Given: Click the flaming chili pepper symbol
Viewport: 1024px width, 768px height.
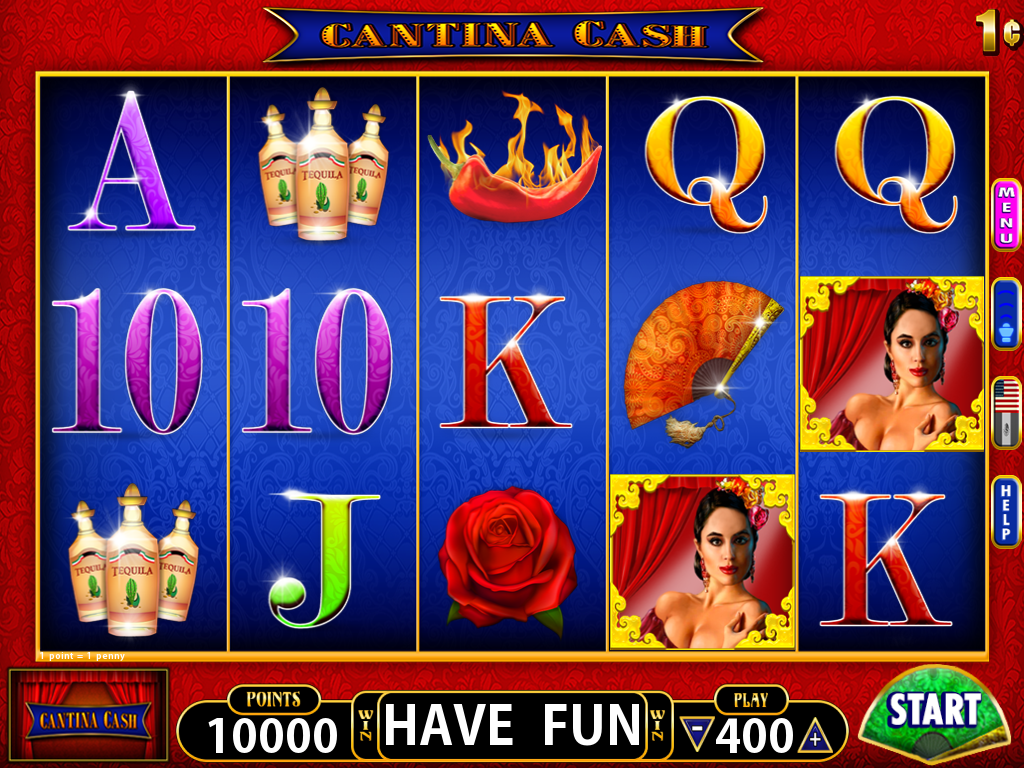Looking at the screenshot, I should click(515, 158).
